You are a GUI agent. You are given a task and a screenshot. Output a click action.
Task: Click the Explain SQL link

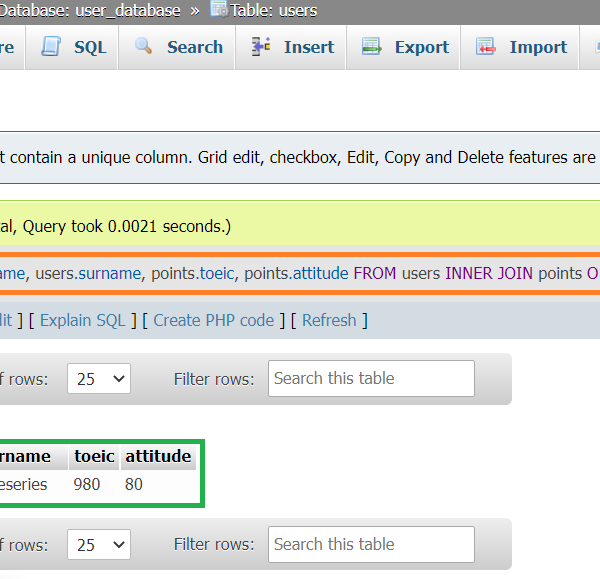pyautogui.click(x=82, y=320)
